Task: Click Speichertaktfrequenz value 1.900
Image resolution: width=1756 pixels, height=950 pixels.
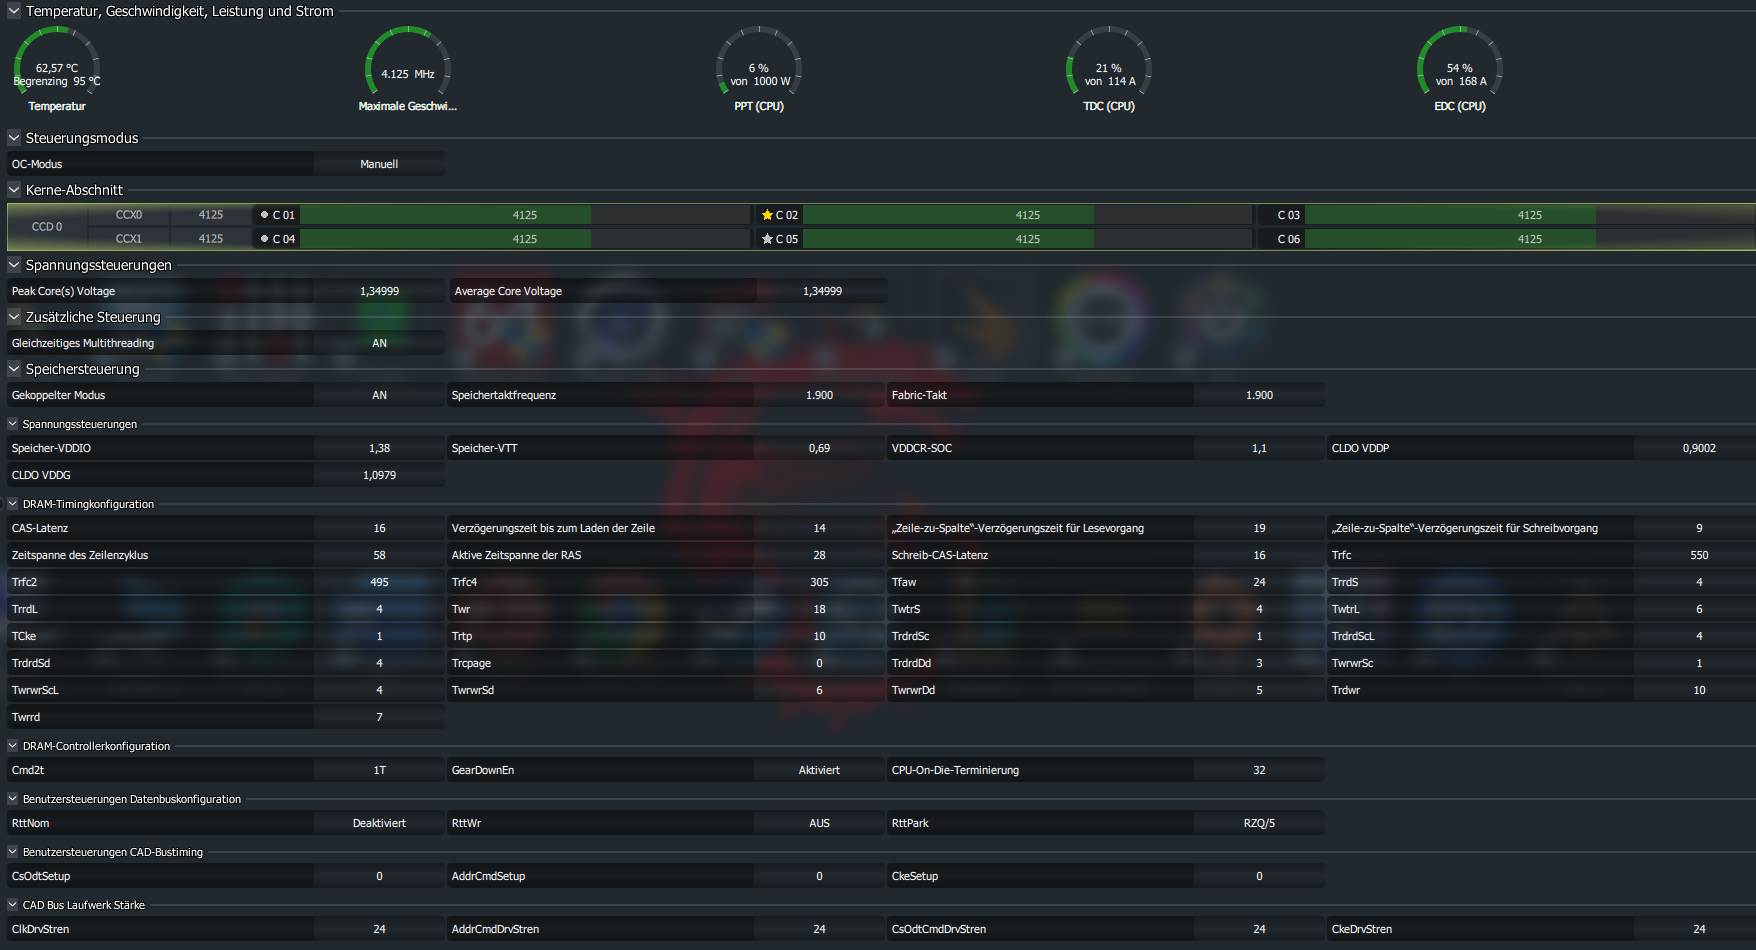Action: pyautogui.click(x=819, y=395)
